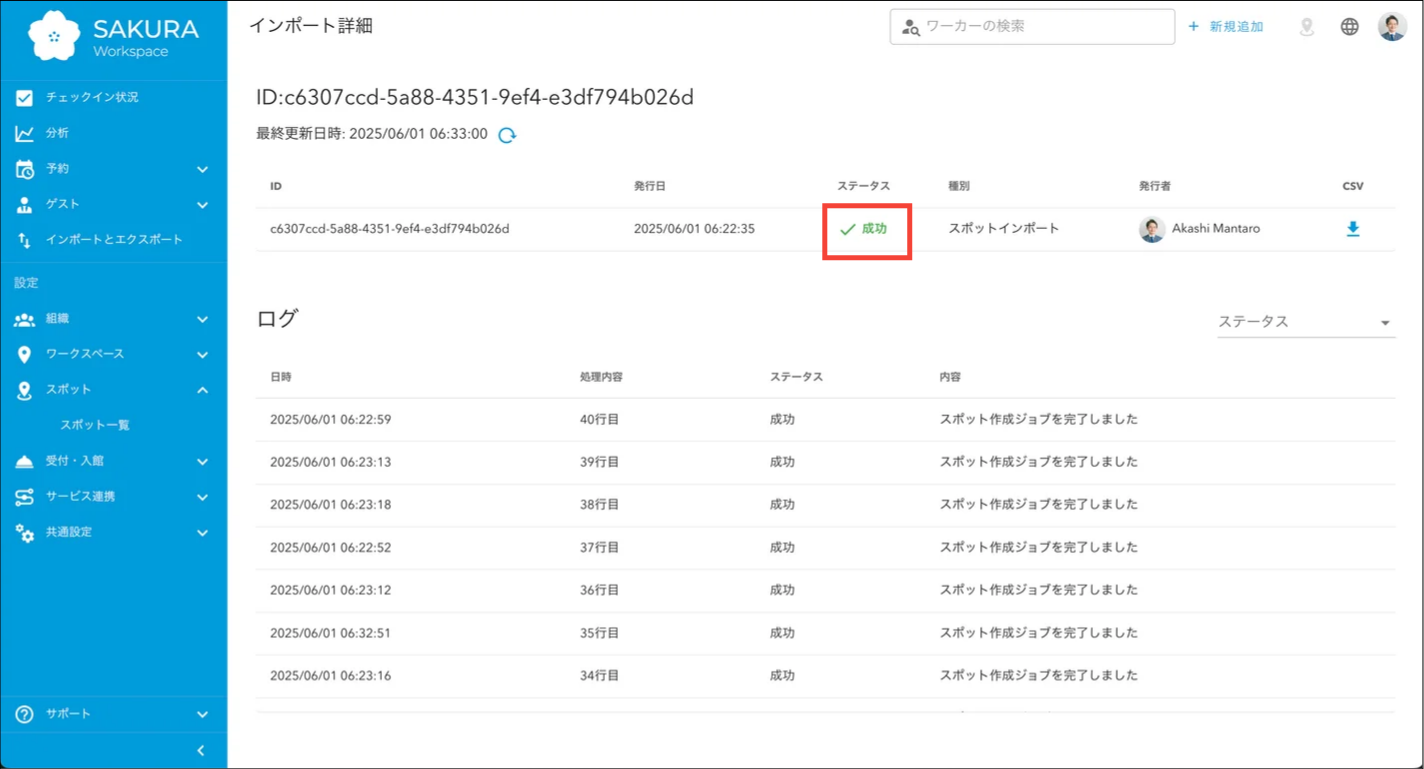Download the CSV file for this import
Image resolution: width=1424 pixels, height=769 pixels.
pyautogui.click(x=1352, y=229)
